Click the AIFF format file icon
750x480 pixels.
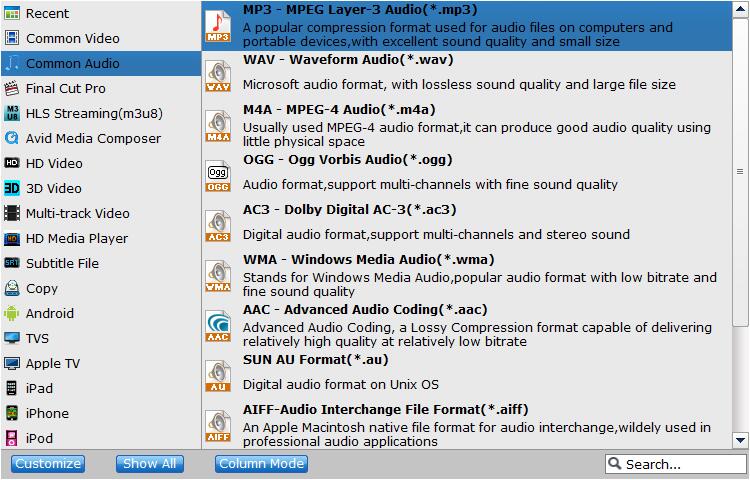click(218, 426)
